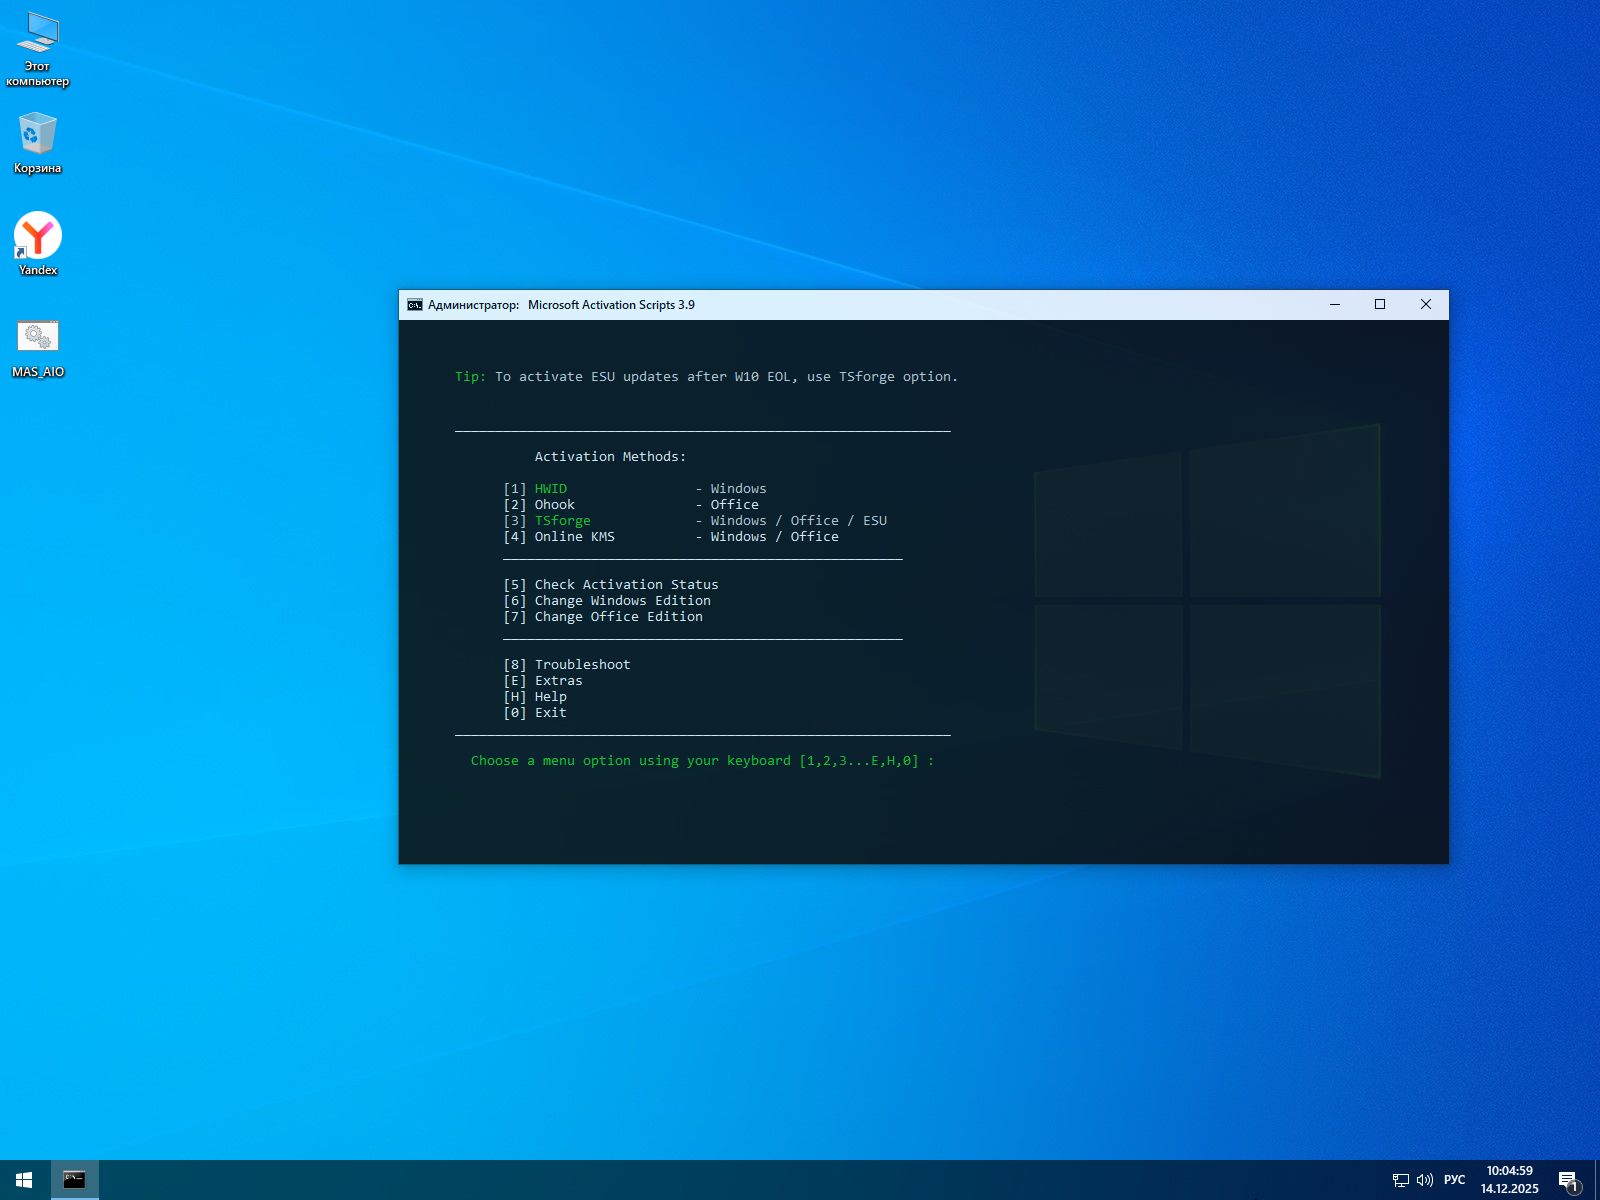1600x1200 pixels.
Task: Close the Microsoft Activation Scripts window
Action: tap(1426, 305)
